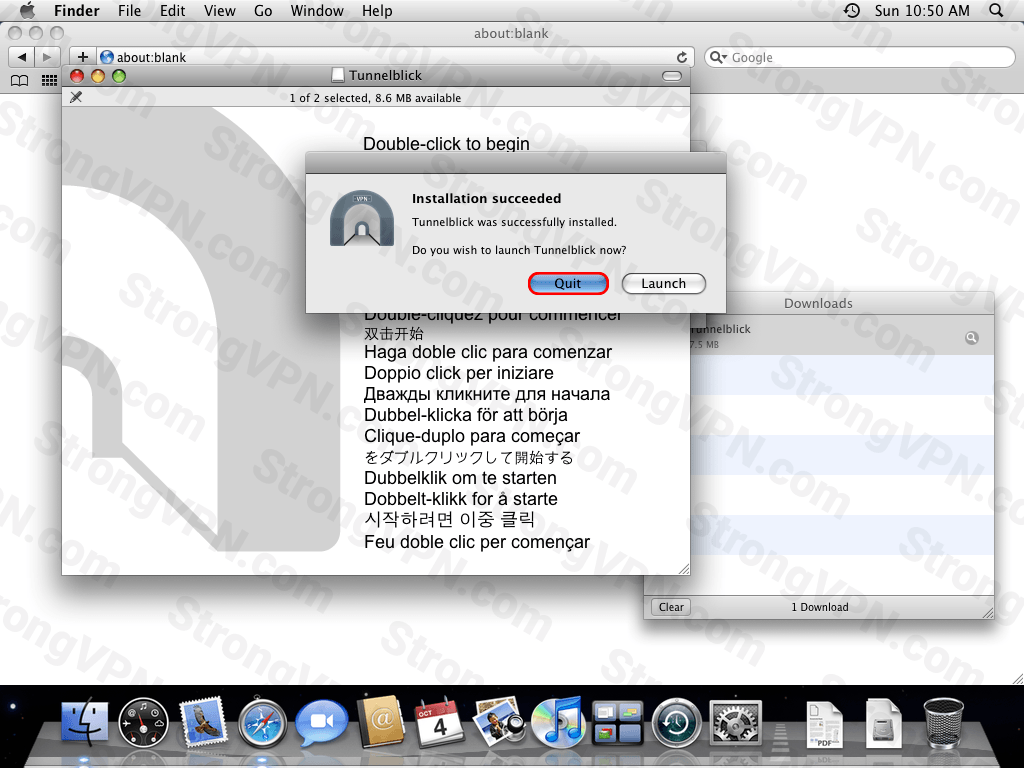Image resolution: width=1024 pixels, height=768 pixels.
Task: Open the Top Sites grid icon
Action: tap(49, 80)
